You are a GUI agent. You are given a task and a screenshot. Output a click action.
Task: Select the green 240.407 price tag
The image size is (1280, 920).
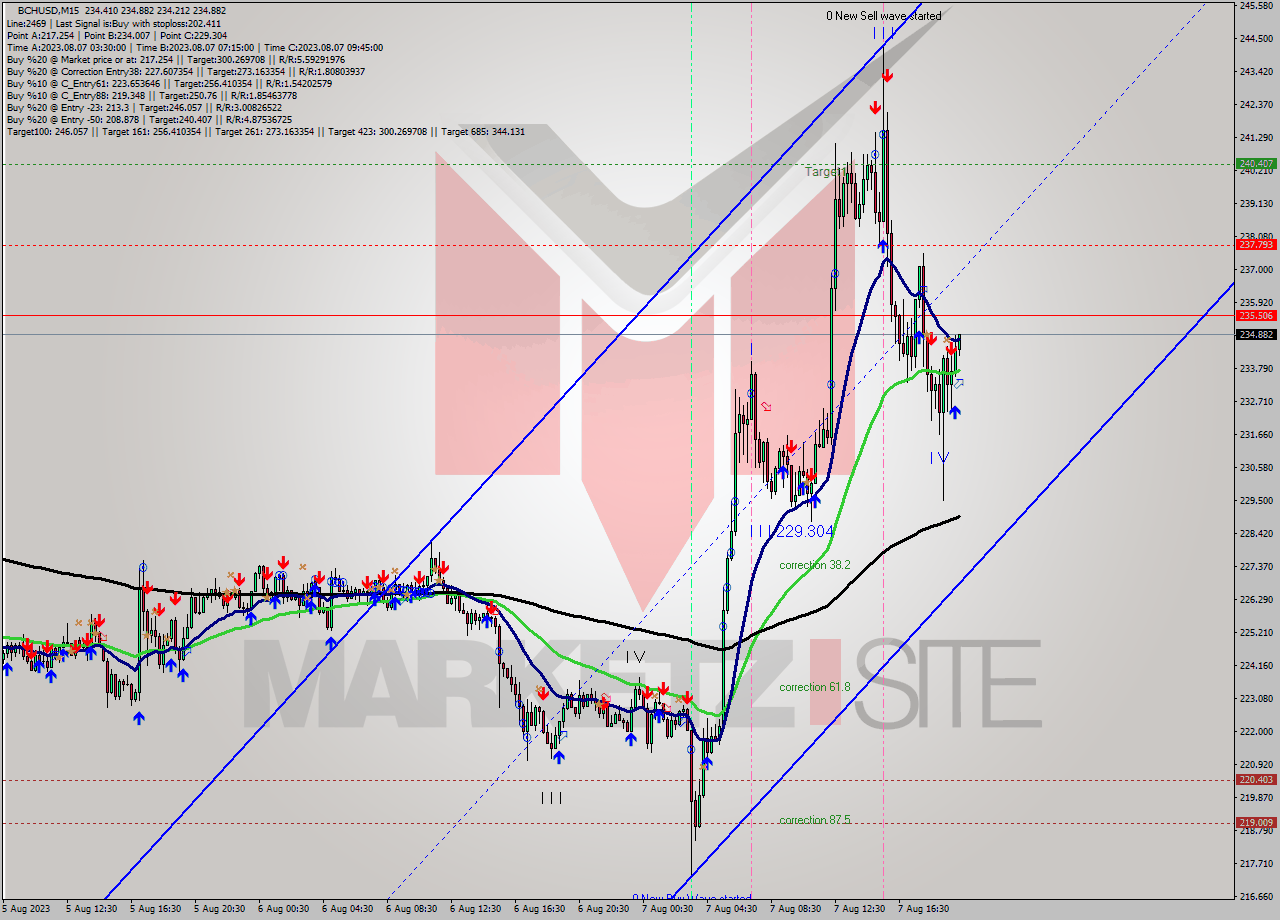pyautogui.click(x=1256, y=163)
